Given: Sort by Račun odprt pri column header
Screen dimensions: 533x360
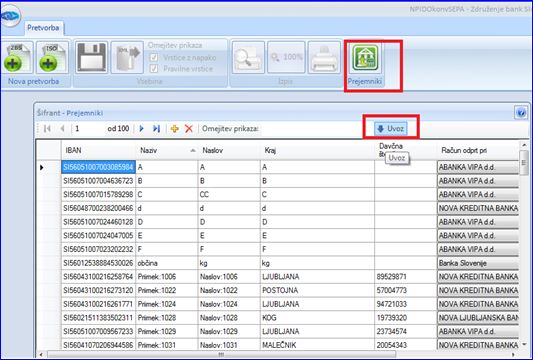Looking at the screenshot, I should click(478, 150).
